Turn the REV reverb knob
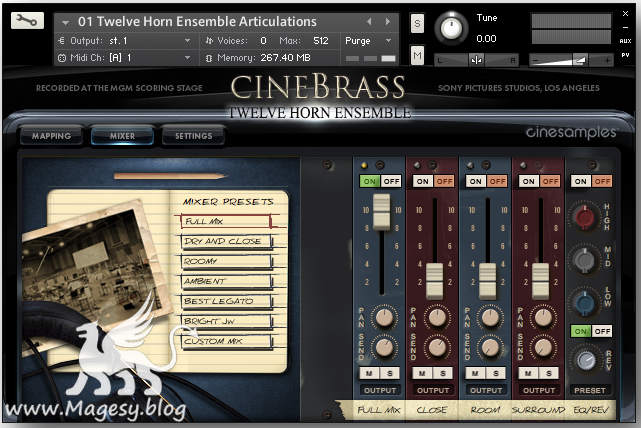 [585, 360]
